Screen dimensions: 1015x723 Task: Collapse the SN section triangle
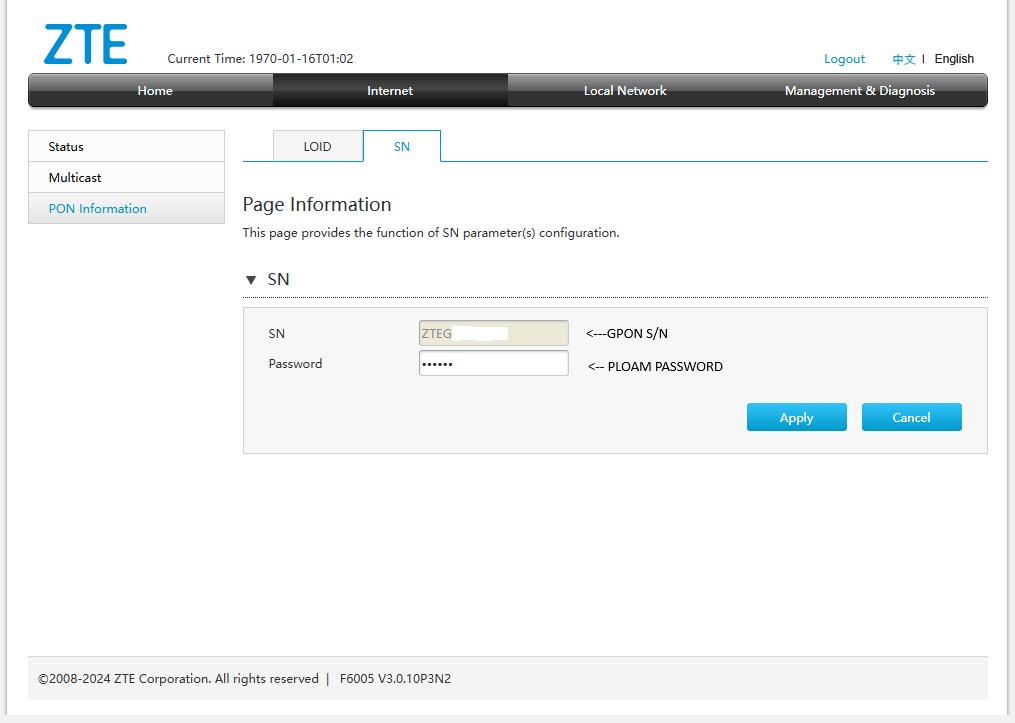(251, 280)
